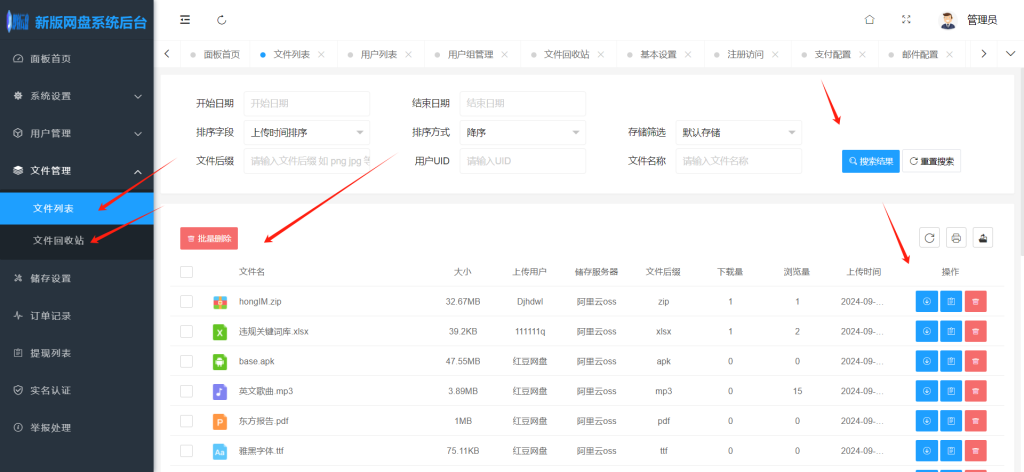Download 雅黑字体.ttf file
1024x472 pixels.
coord(927,450)
